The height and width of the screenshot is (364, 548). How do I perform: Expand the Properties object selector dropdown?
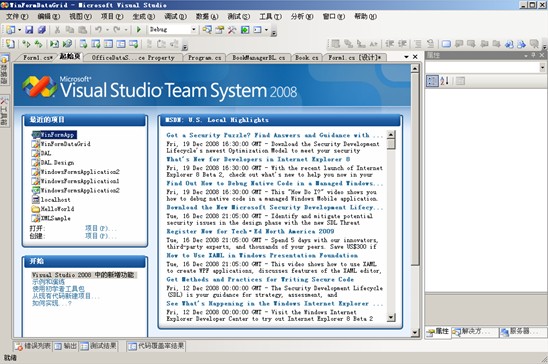tap(542, 67)
